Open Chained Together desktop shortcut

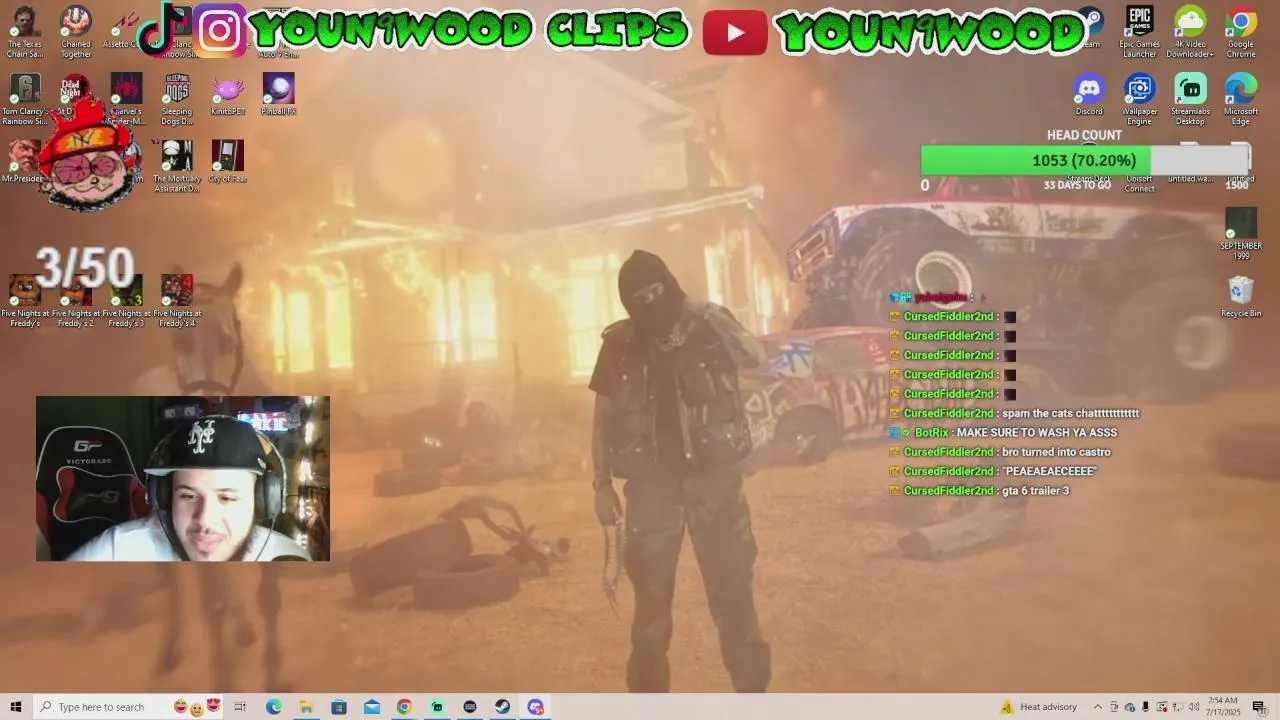(x=75, y=31)
